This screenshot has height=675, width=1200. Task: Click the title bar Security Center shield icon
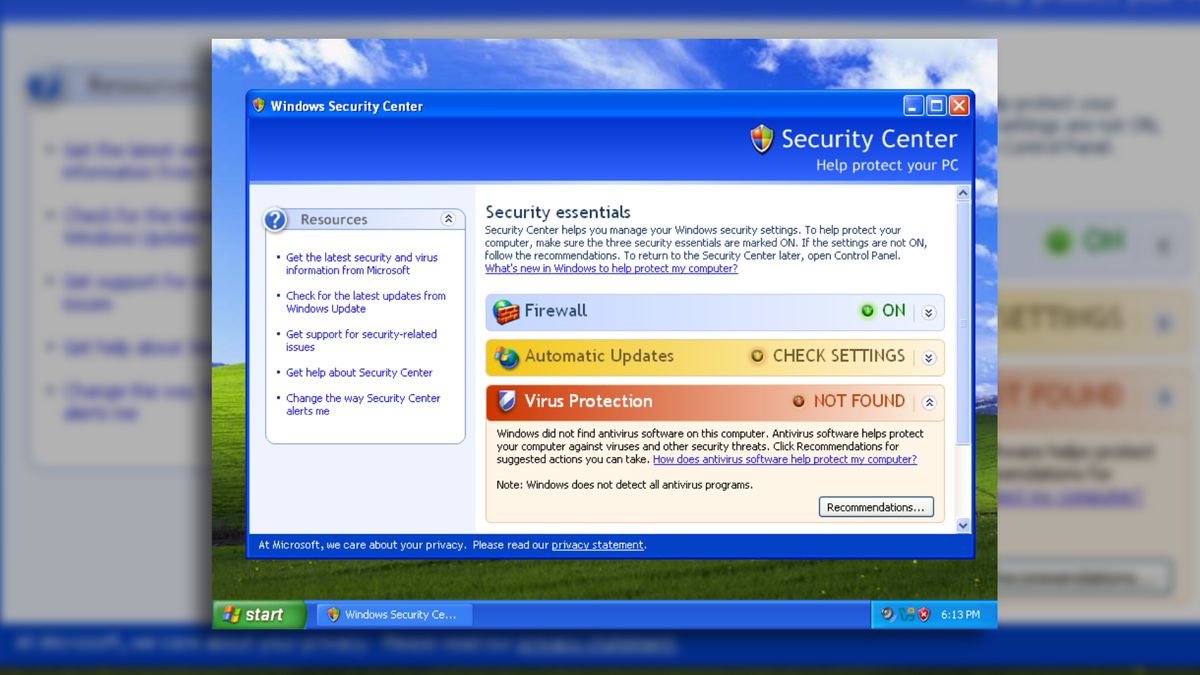(x=258, y=105)
